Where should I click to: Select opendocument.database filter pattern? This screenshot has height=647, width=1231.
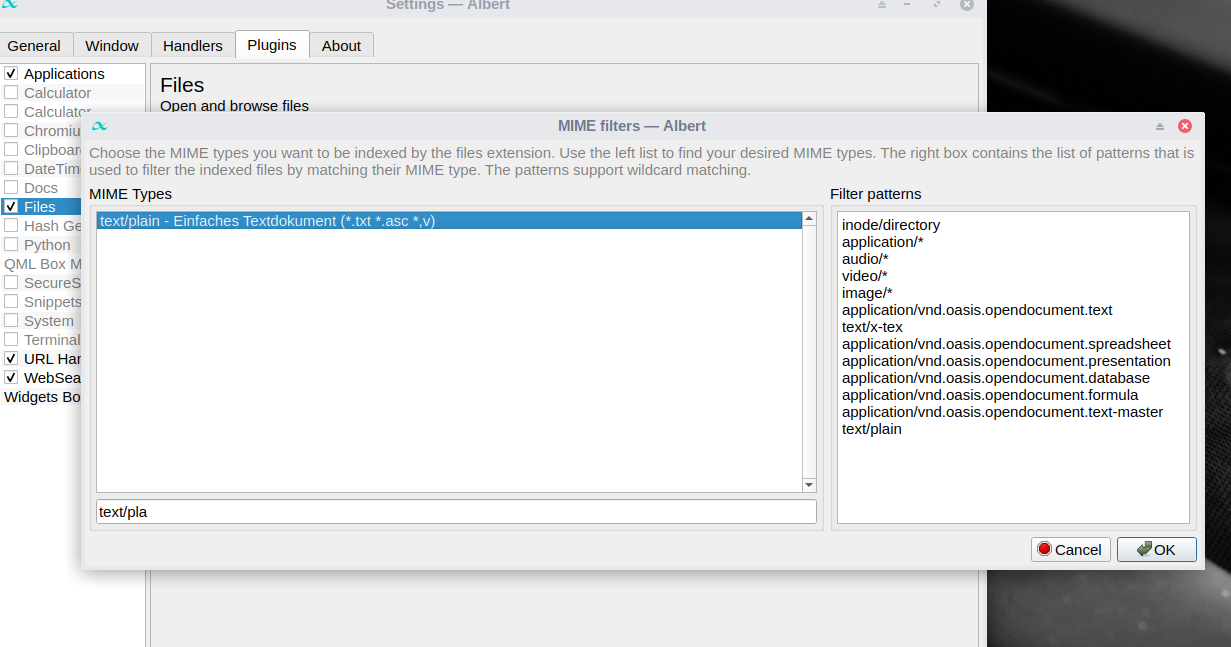[996, 378]
